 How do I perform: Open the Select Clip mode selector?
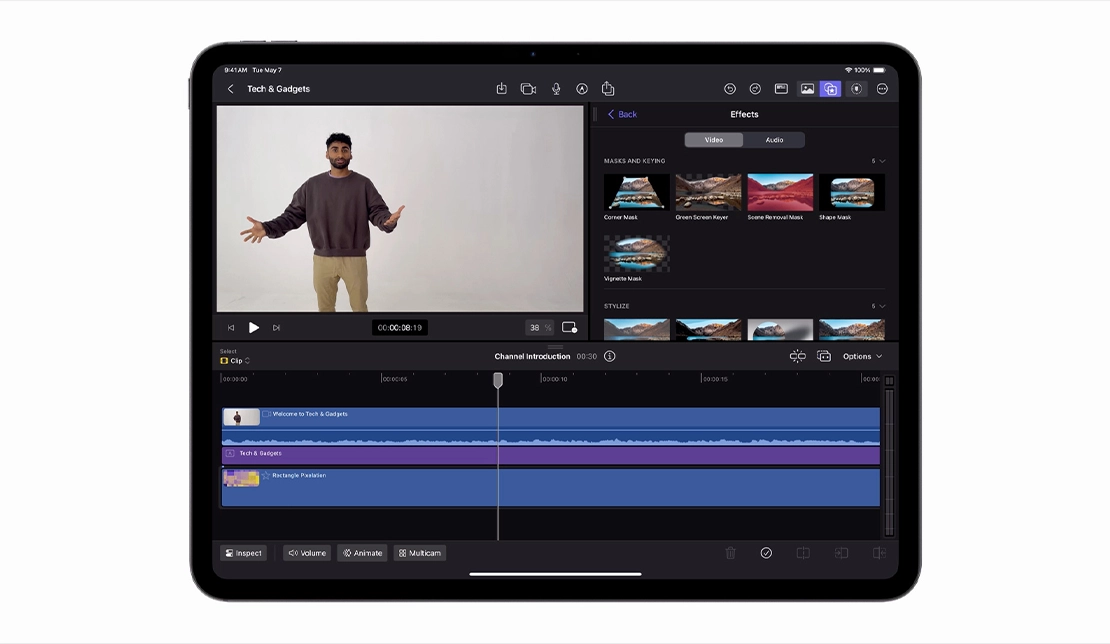point(235,360)
